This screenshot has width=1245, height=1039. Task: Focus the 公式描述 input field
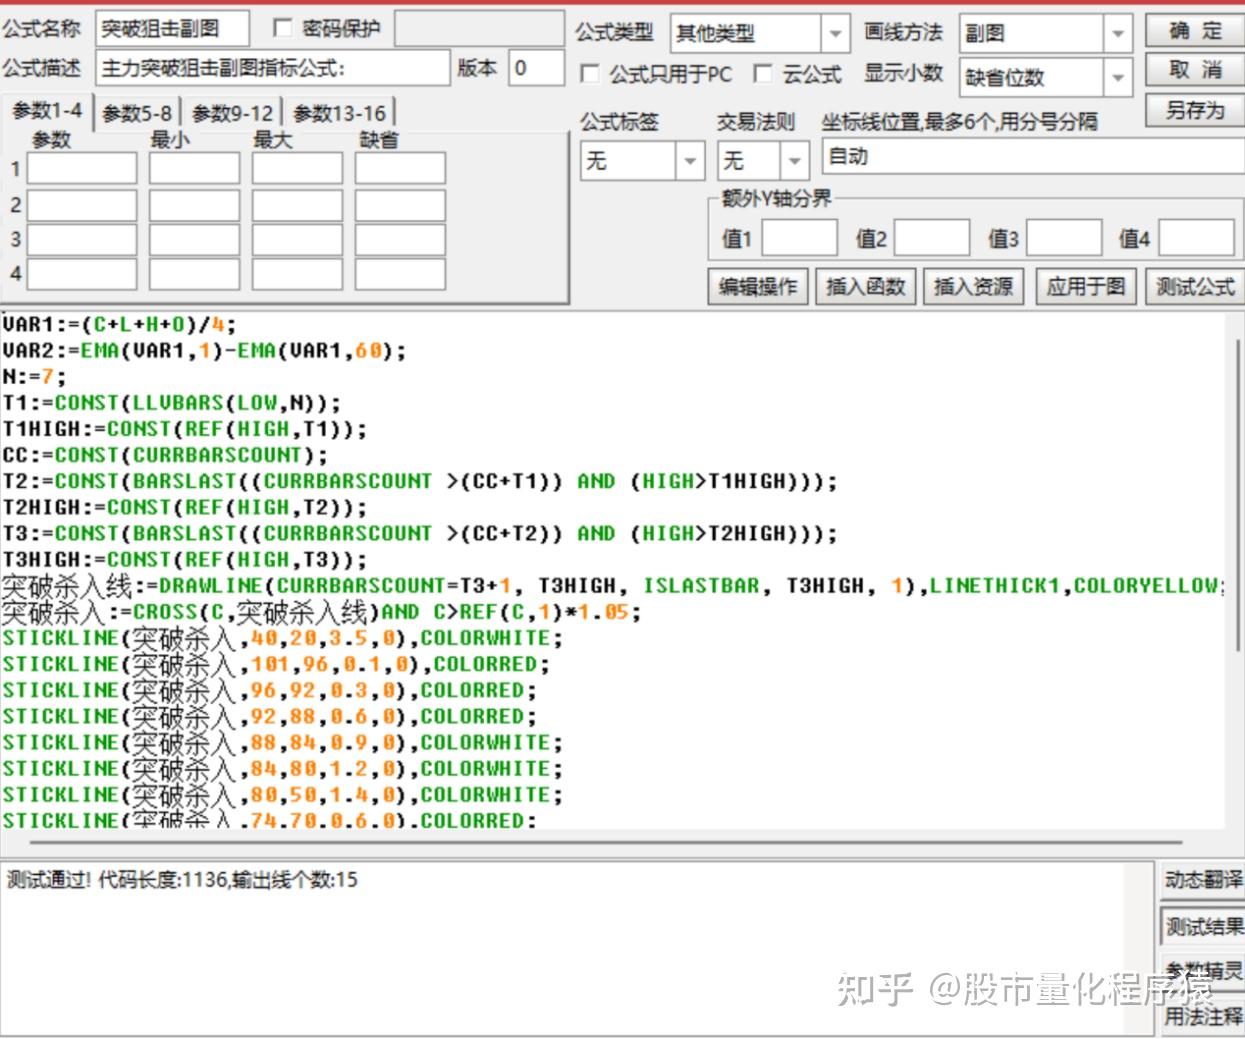[x=273, y=68]
